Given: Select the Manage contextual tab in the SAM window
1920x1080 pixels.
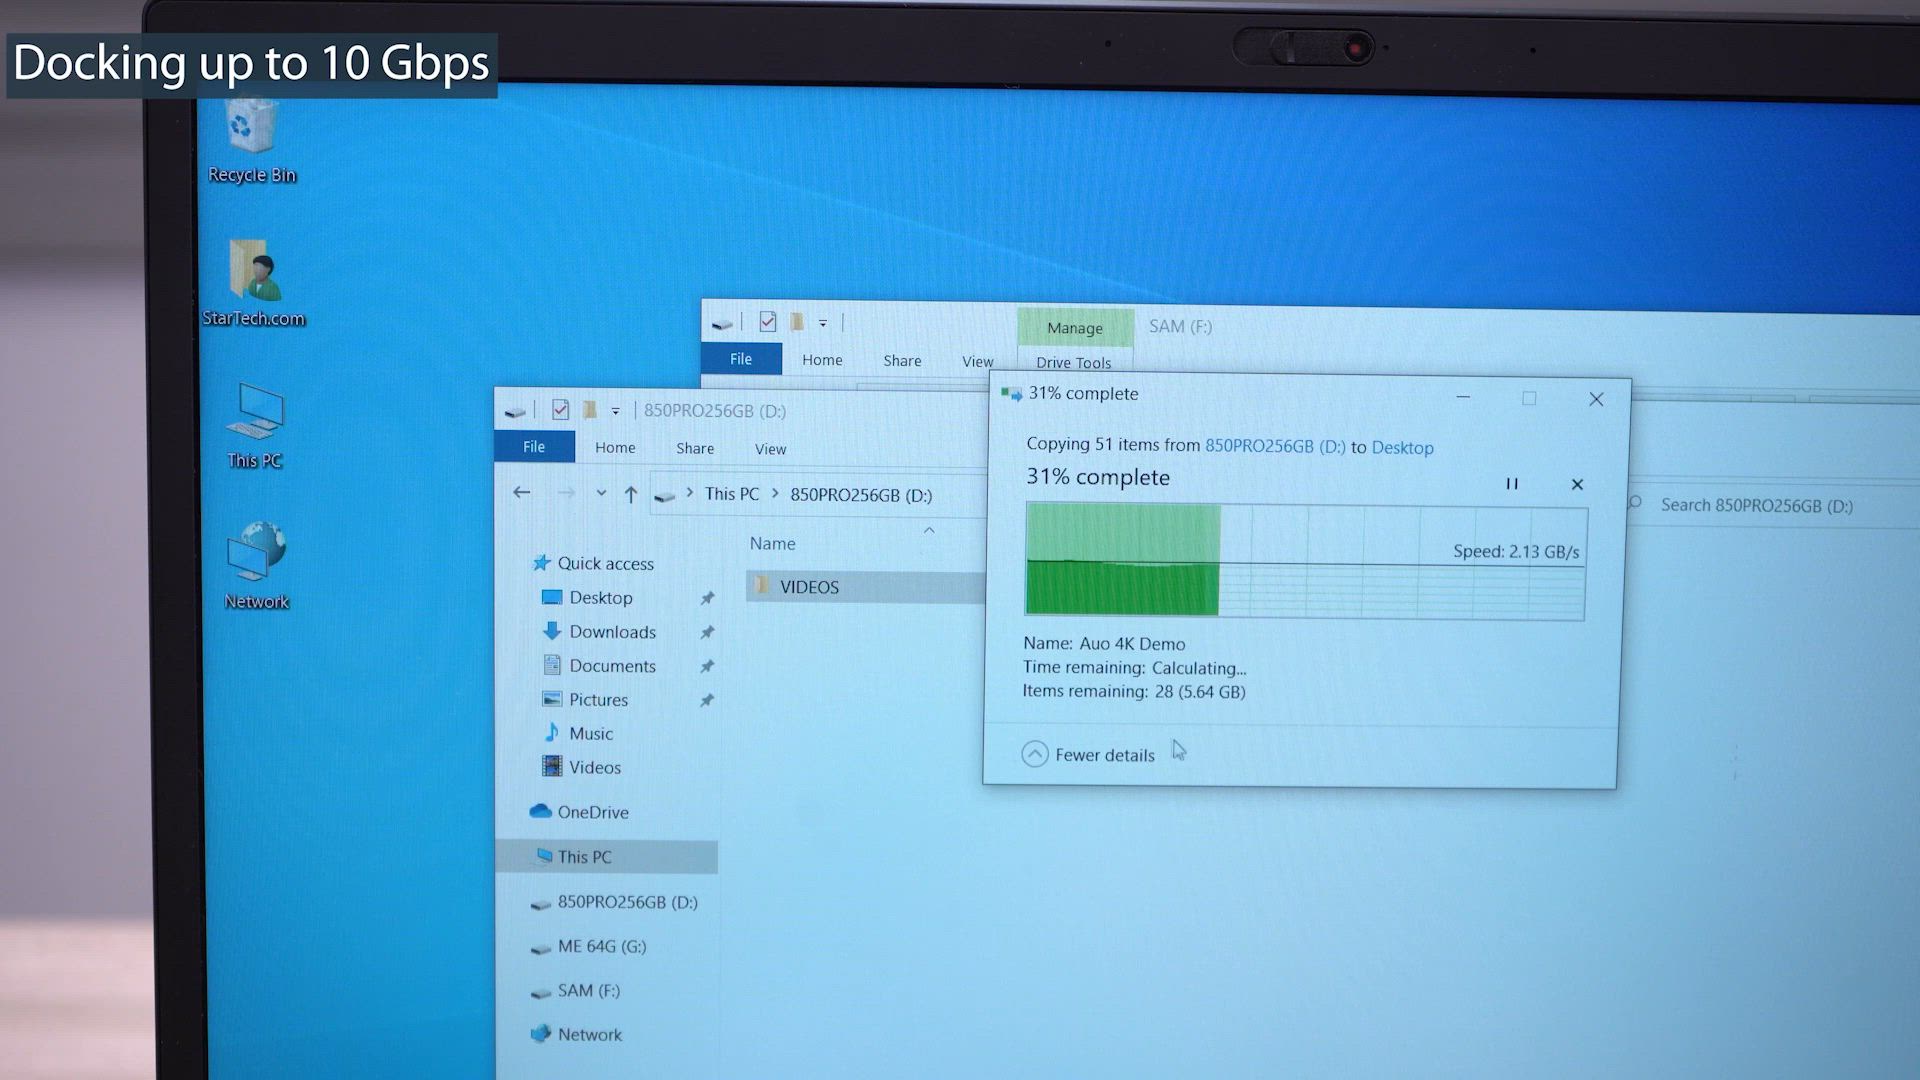Looking at the screenshot, I should 1075,327.
